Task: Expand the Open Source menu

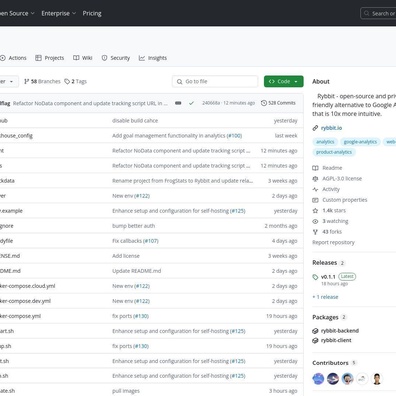Action: click(17, 13)
